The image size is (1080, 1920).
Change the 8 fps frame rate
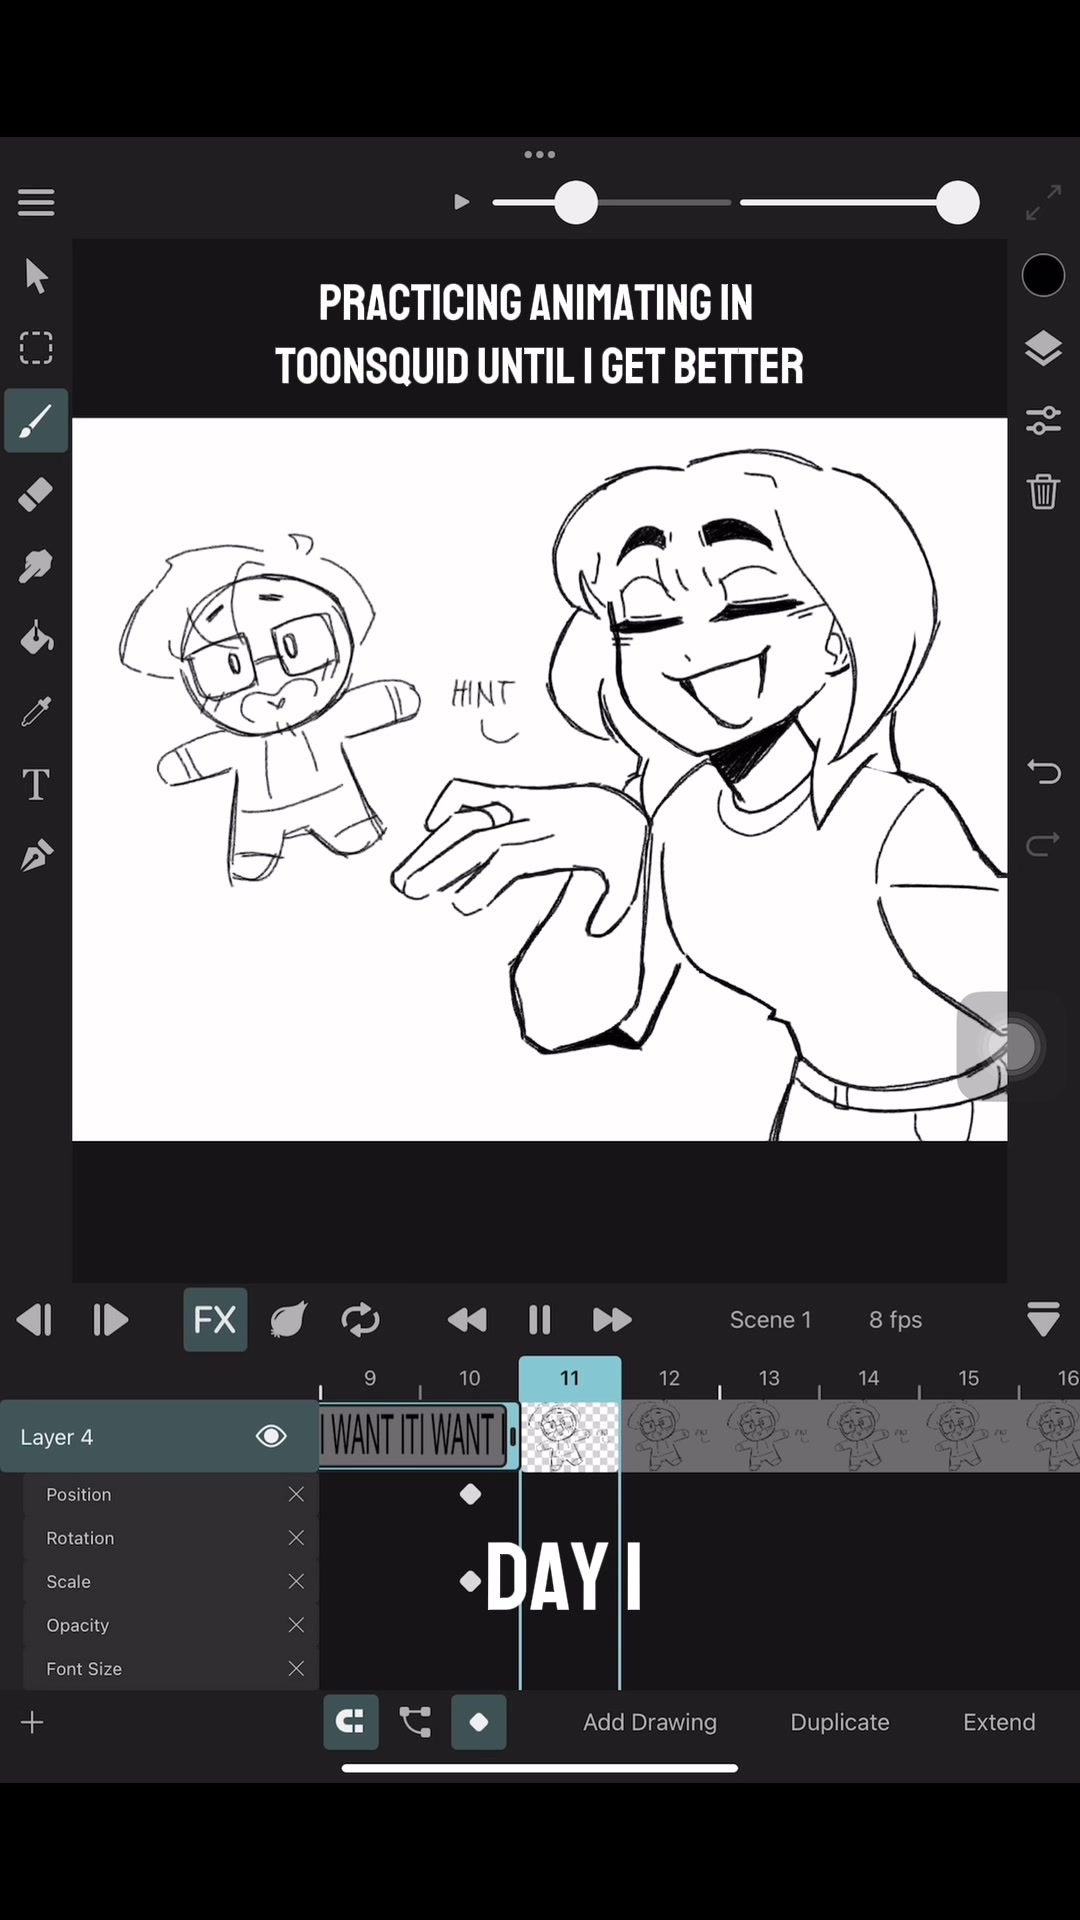pos(895,1320)
